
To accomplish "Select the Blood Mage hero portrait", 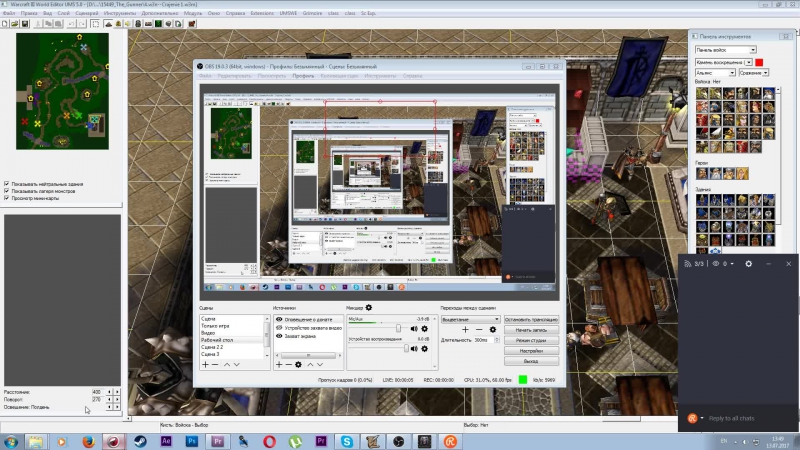I will click(742, 173).
